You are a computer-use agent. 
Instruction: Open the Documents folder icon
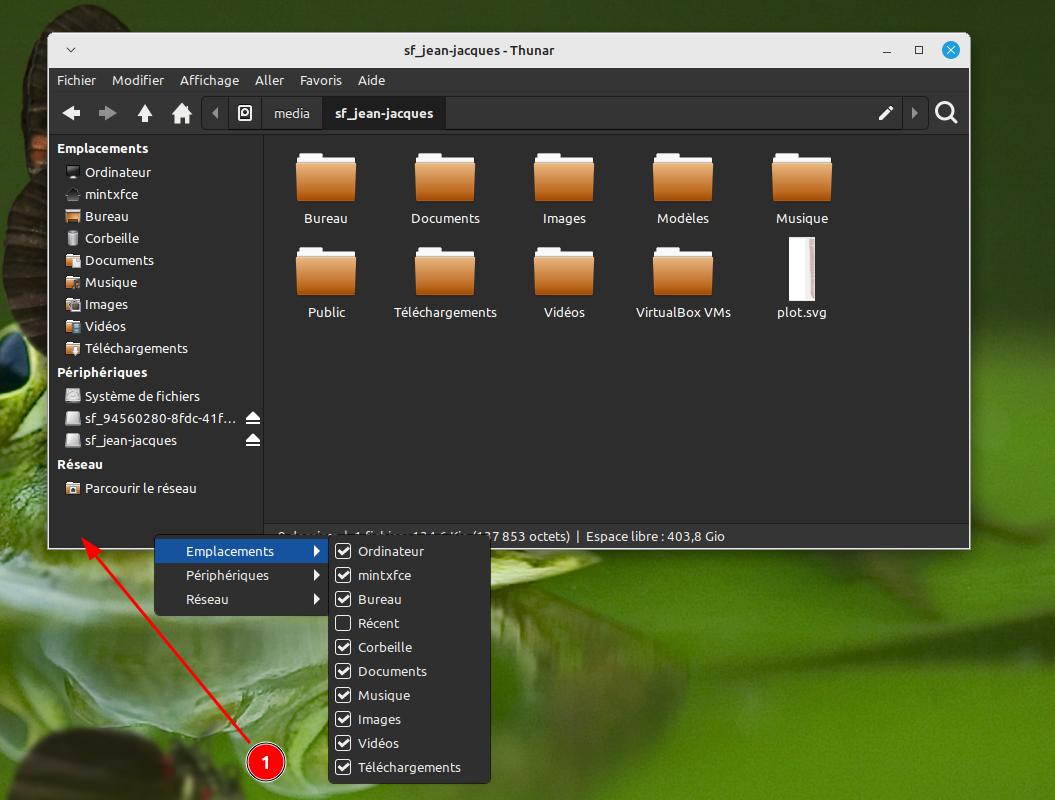pyautogui.click(x=445, y=178)
